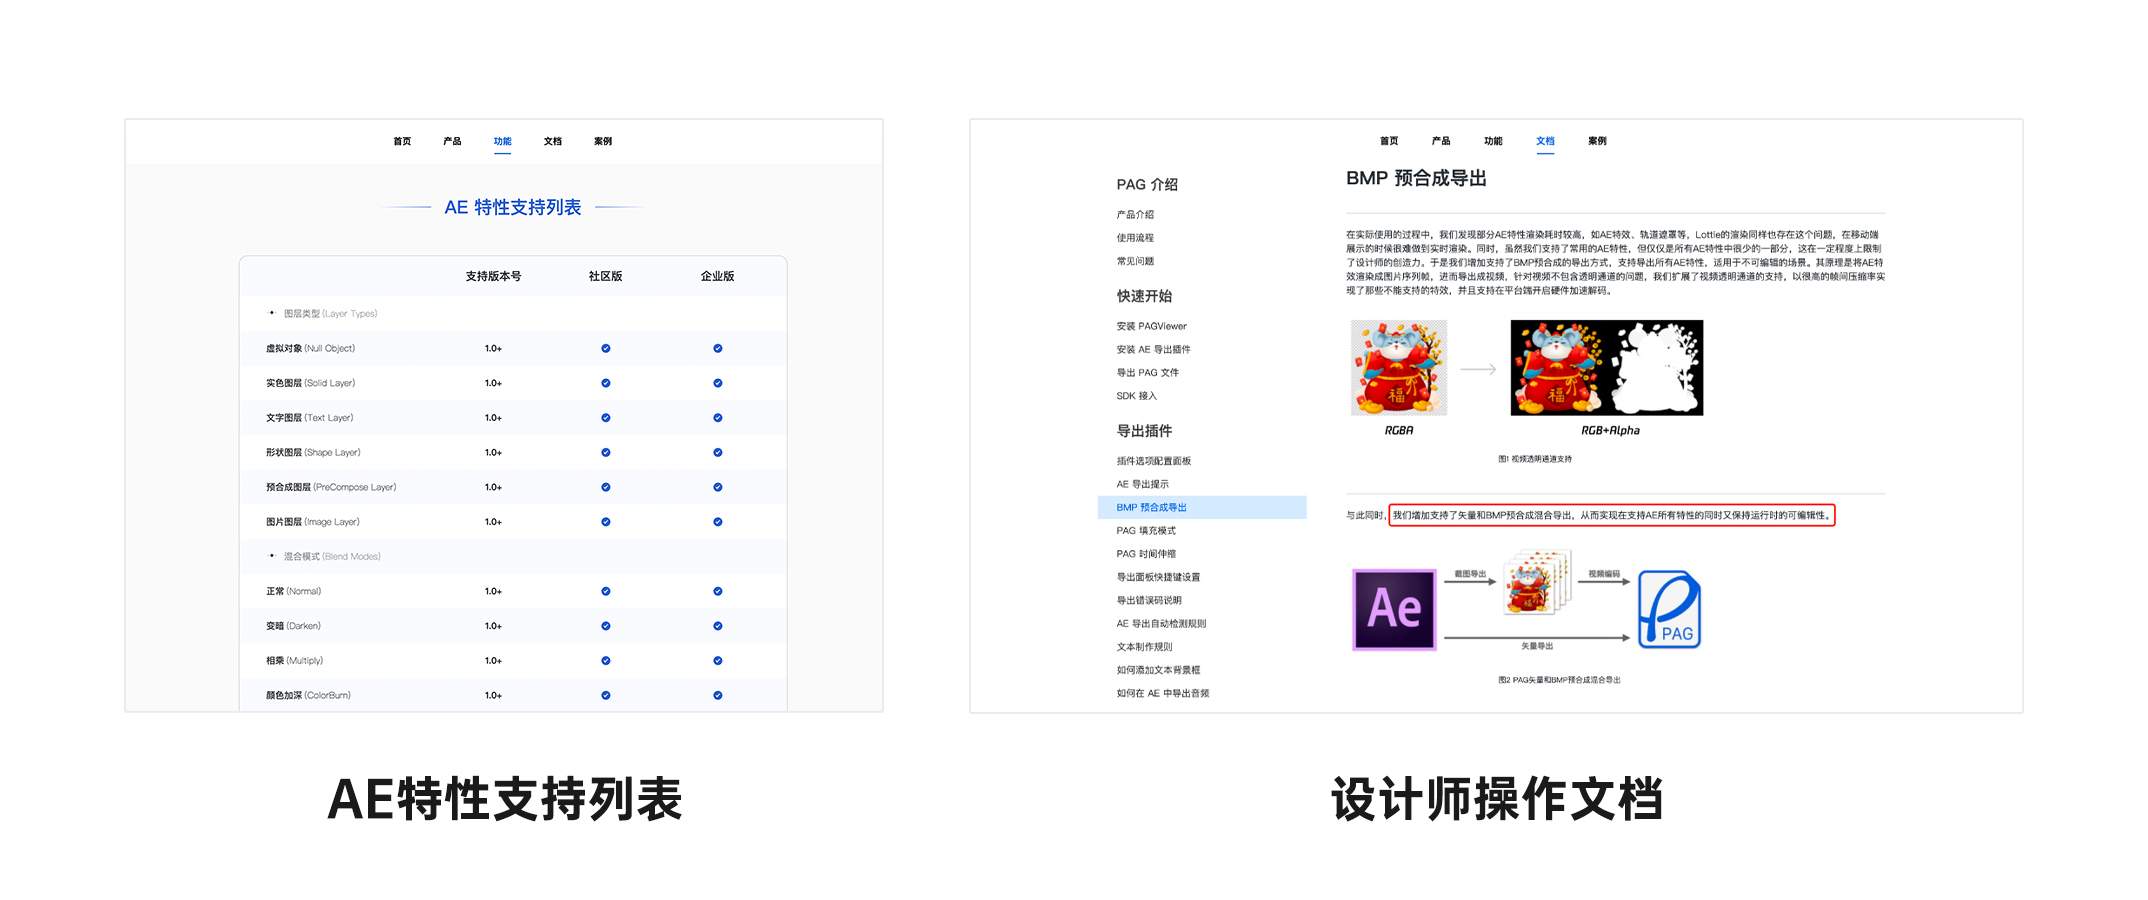Viewport: 2148px width, 900px height.
Task: Click 社区版 checkmark for 形状图层
Action: pos(606,452)
